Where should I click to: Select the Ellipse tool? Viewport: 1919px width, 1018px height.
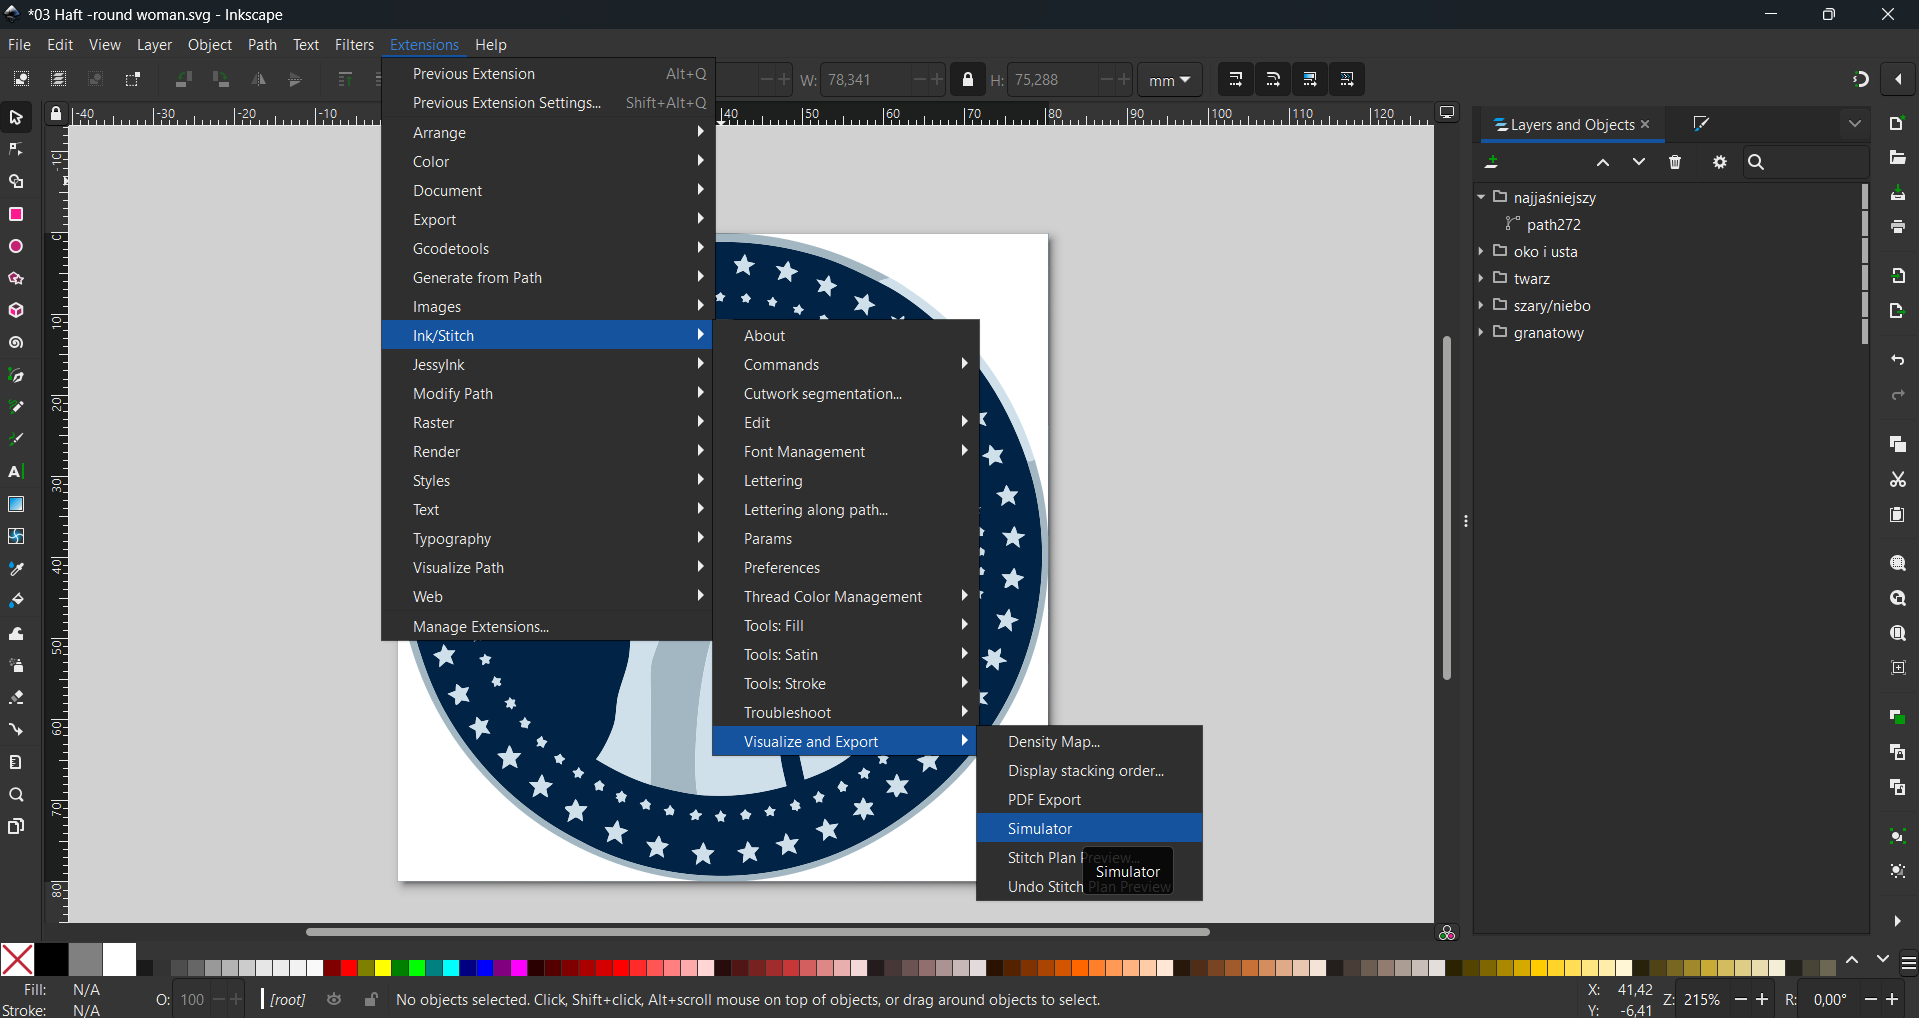16,247
